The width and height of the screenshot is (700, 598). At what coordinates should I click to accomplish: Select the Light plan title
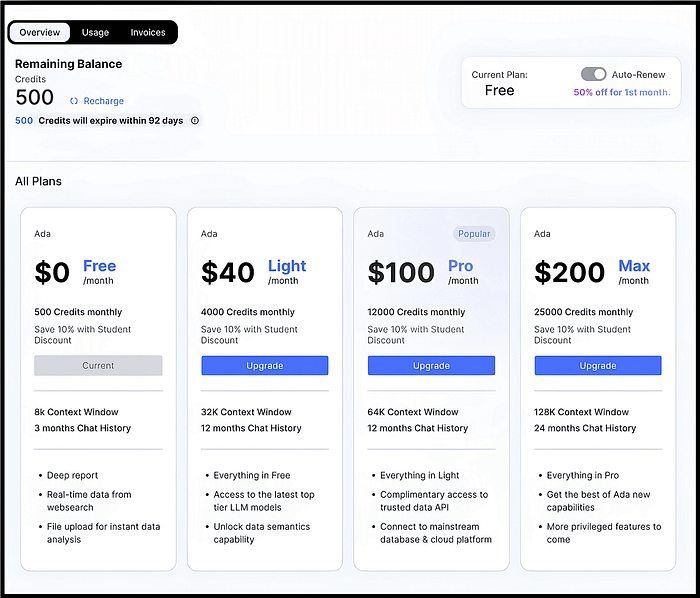(287, 266)
